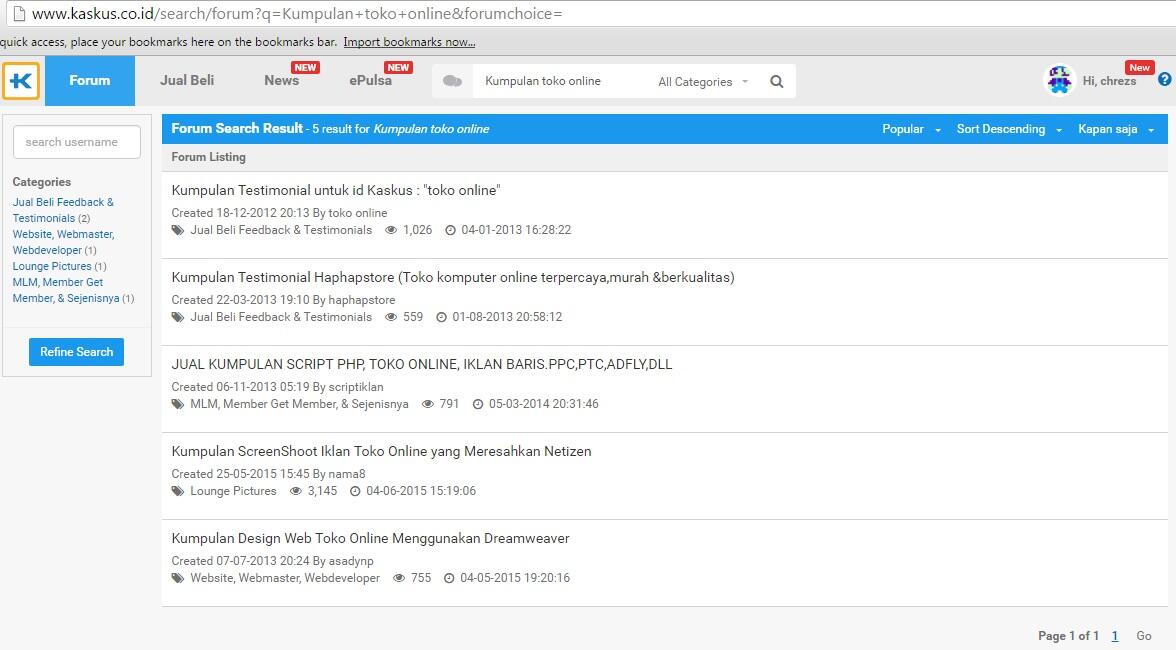Open thread Kumpulan Design Web Toko Online
The height and width of the screenshot is (650, 1176).
[x=370, y=538]
